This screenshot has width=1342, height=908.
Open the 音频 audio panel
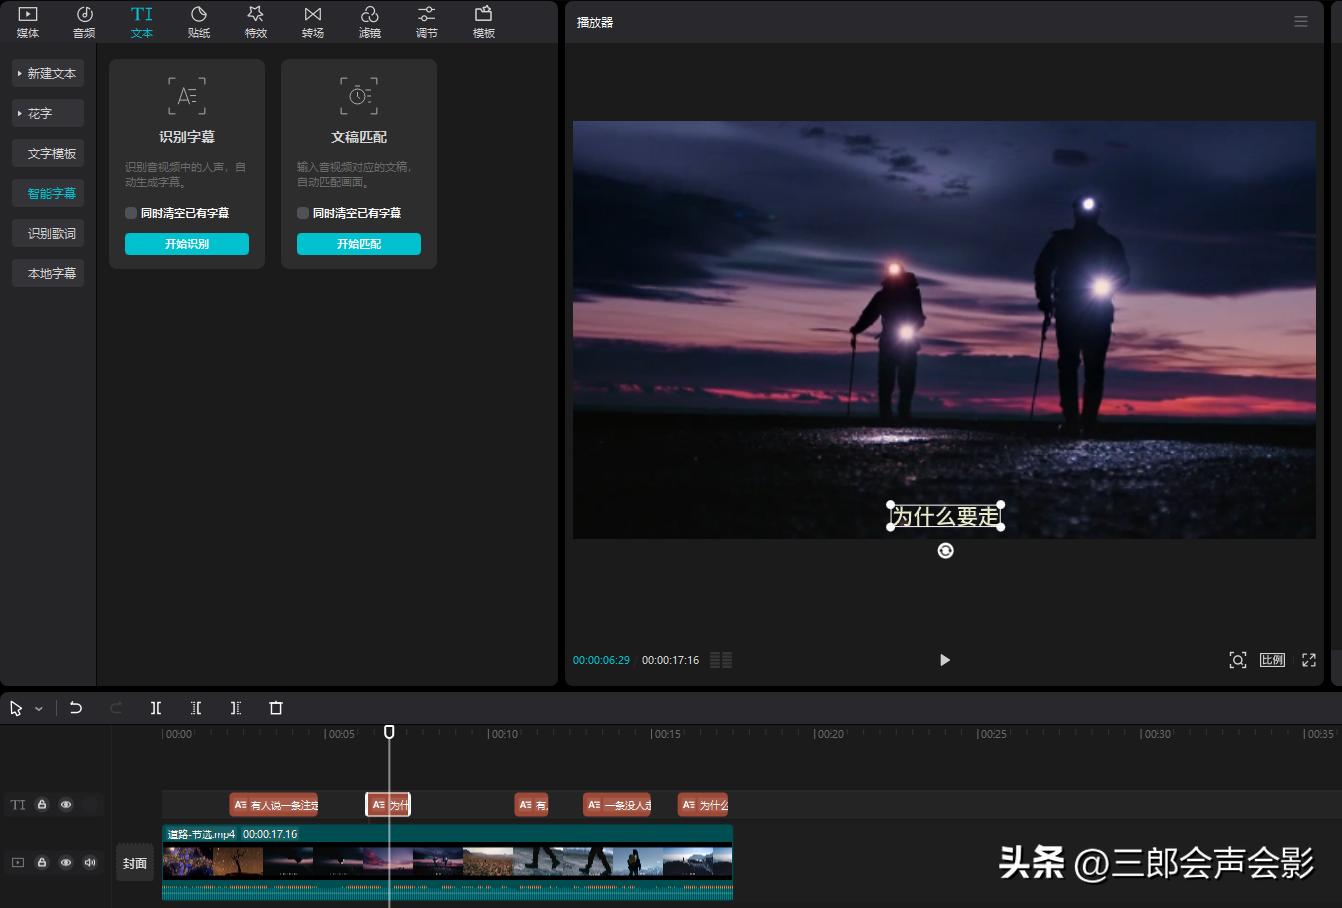pyautogui.click(x=83, y=20)
